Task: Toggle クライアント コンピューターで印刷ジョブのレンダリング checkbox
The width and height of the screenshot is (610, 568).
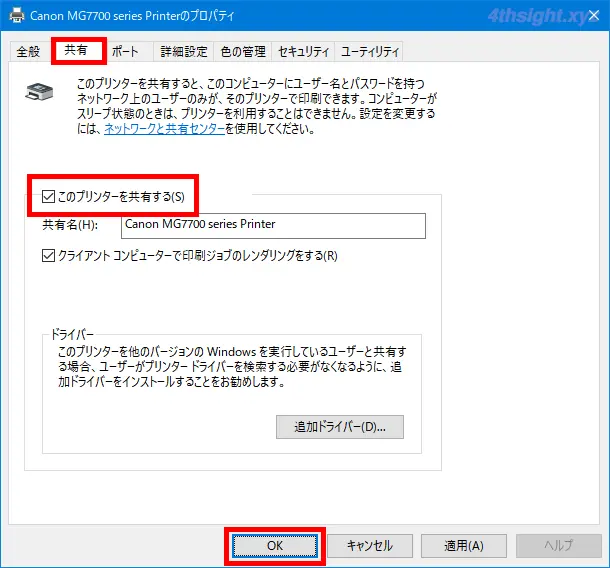Action: pos(48,256)
